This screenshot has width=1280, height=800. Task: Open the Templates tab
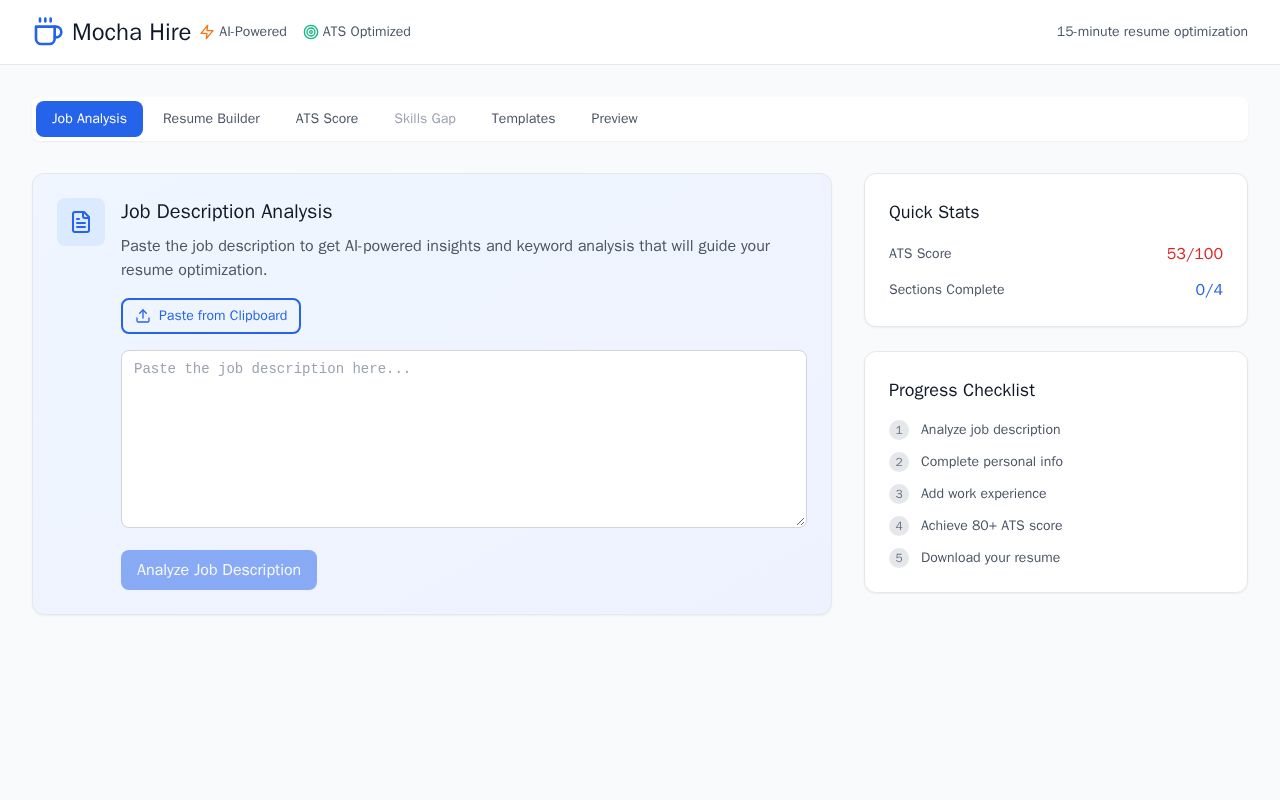pyautogui.click(x=523, y=119)
